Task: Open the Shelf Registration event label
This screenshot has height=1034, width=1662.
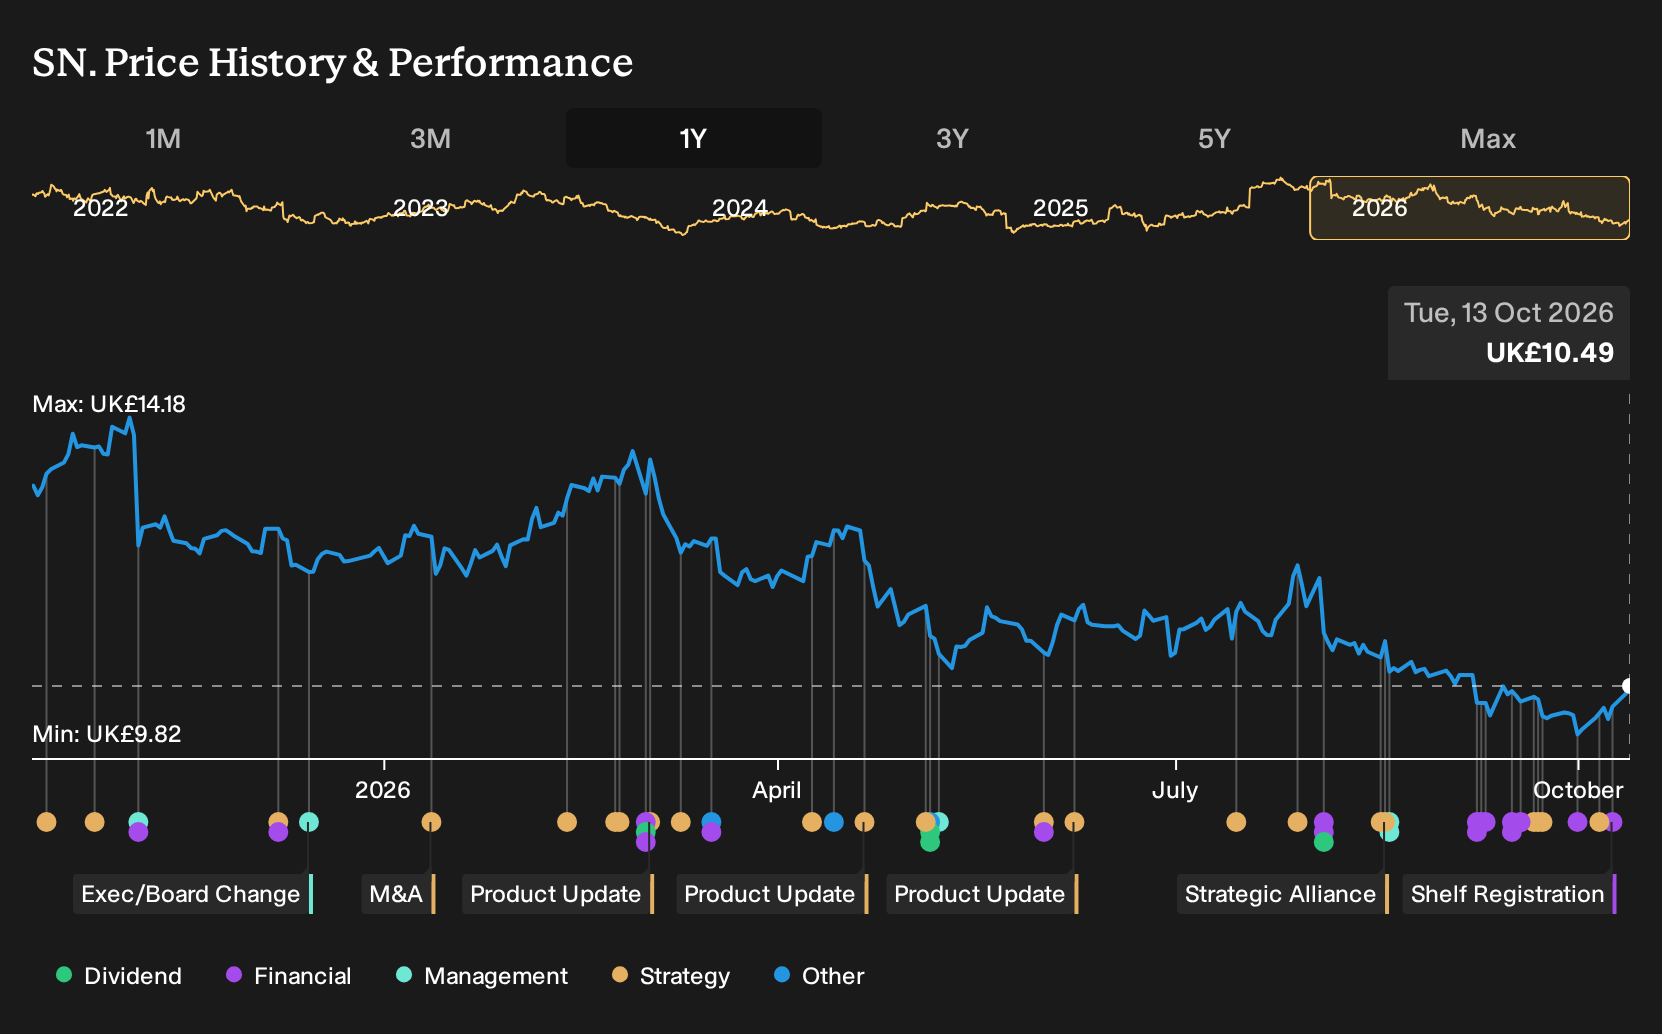Action: point(1510,894)
